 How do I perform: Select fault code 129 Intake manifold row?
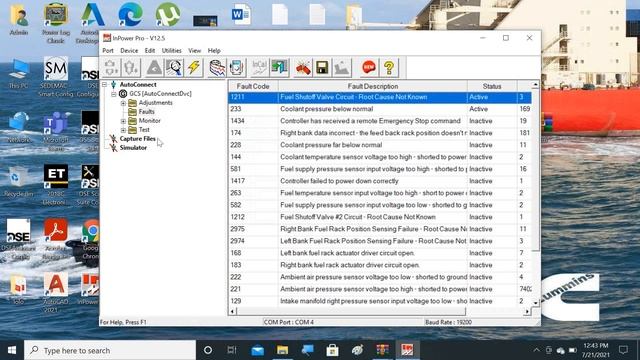click(x=380, y=301)
